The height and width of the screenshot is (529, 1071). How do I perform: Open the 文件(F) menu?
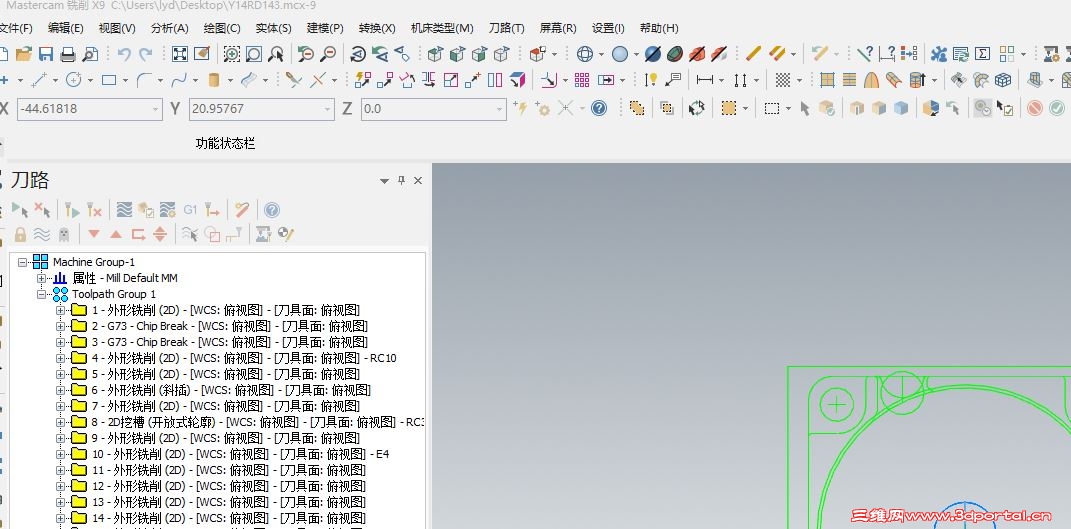(x=15, y=28)
